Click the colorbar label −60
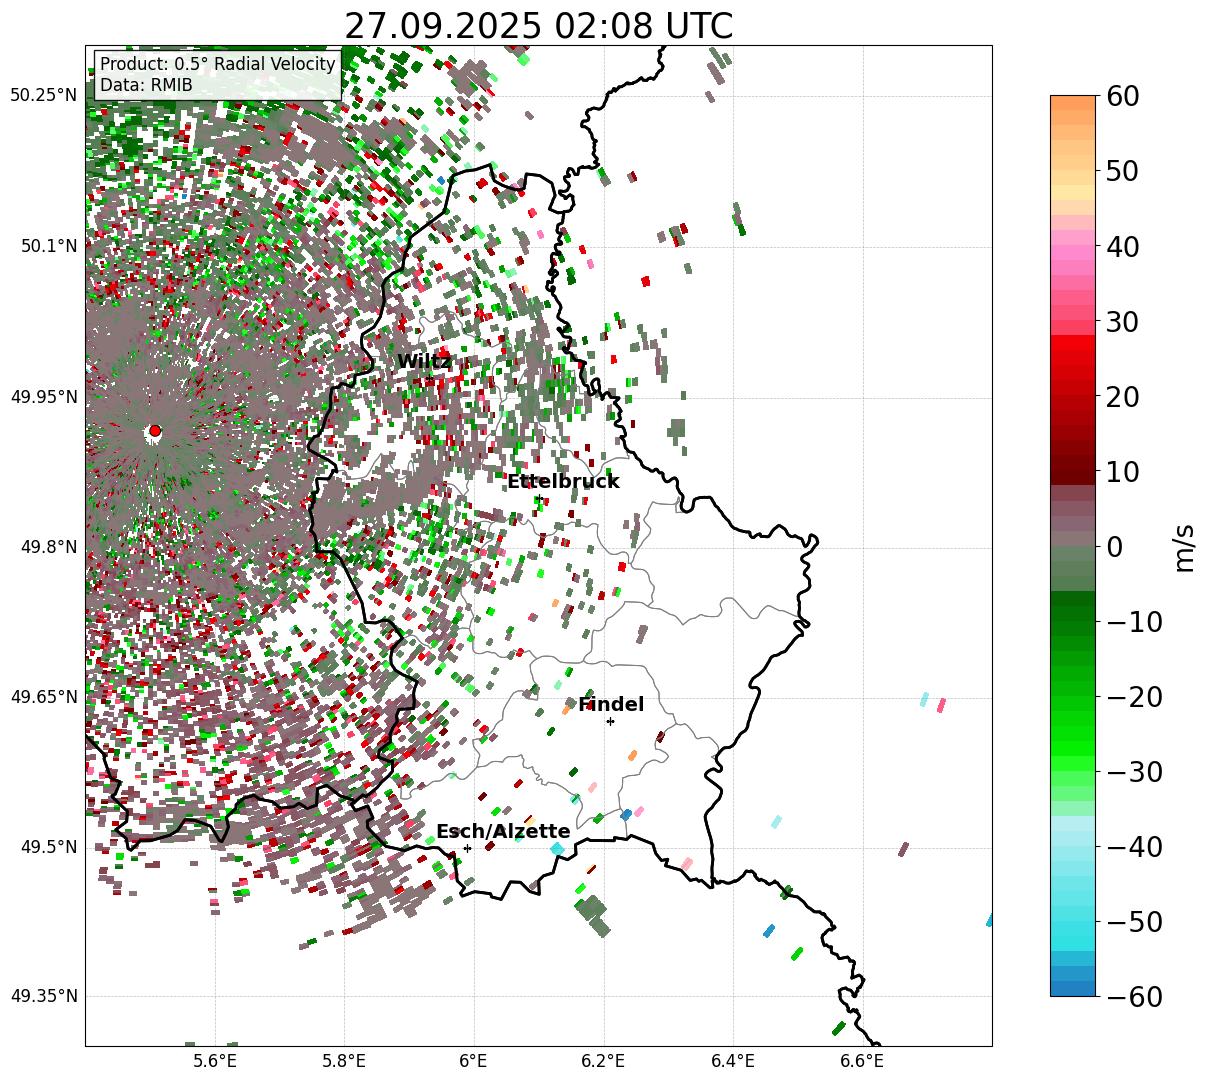The image size is (1207, 1081). coord(1134,996)
